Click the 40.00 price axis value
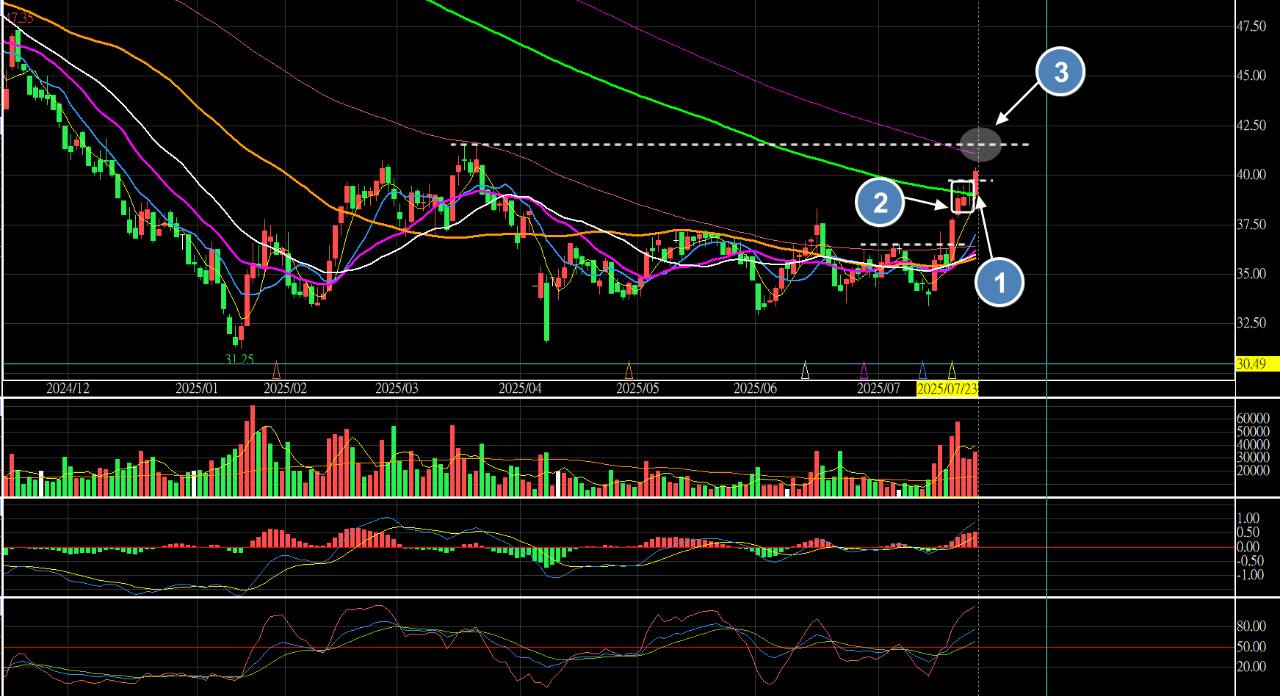1280x696 pixels. [1253, 174]
